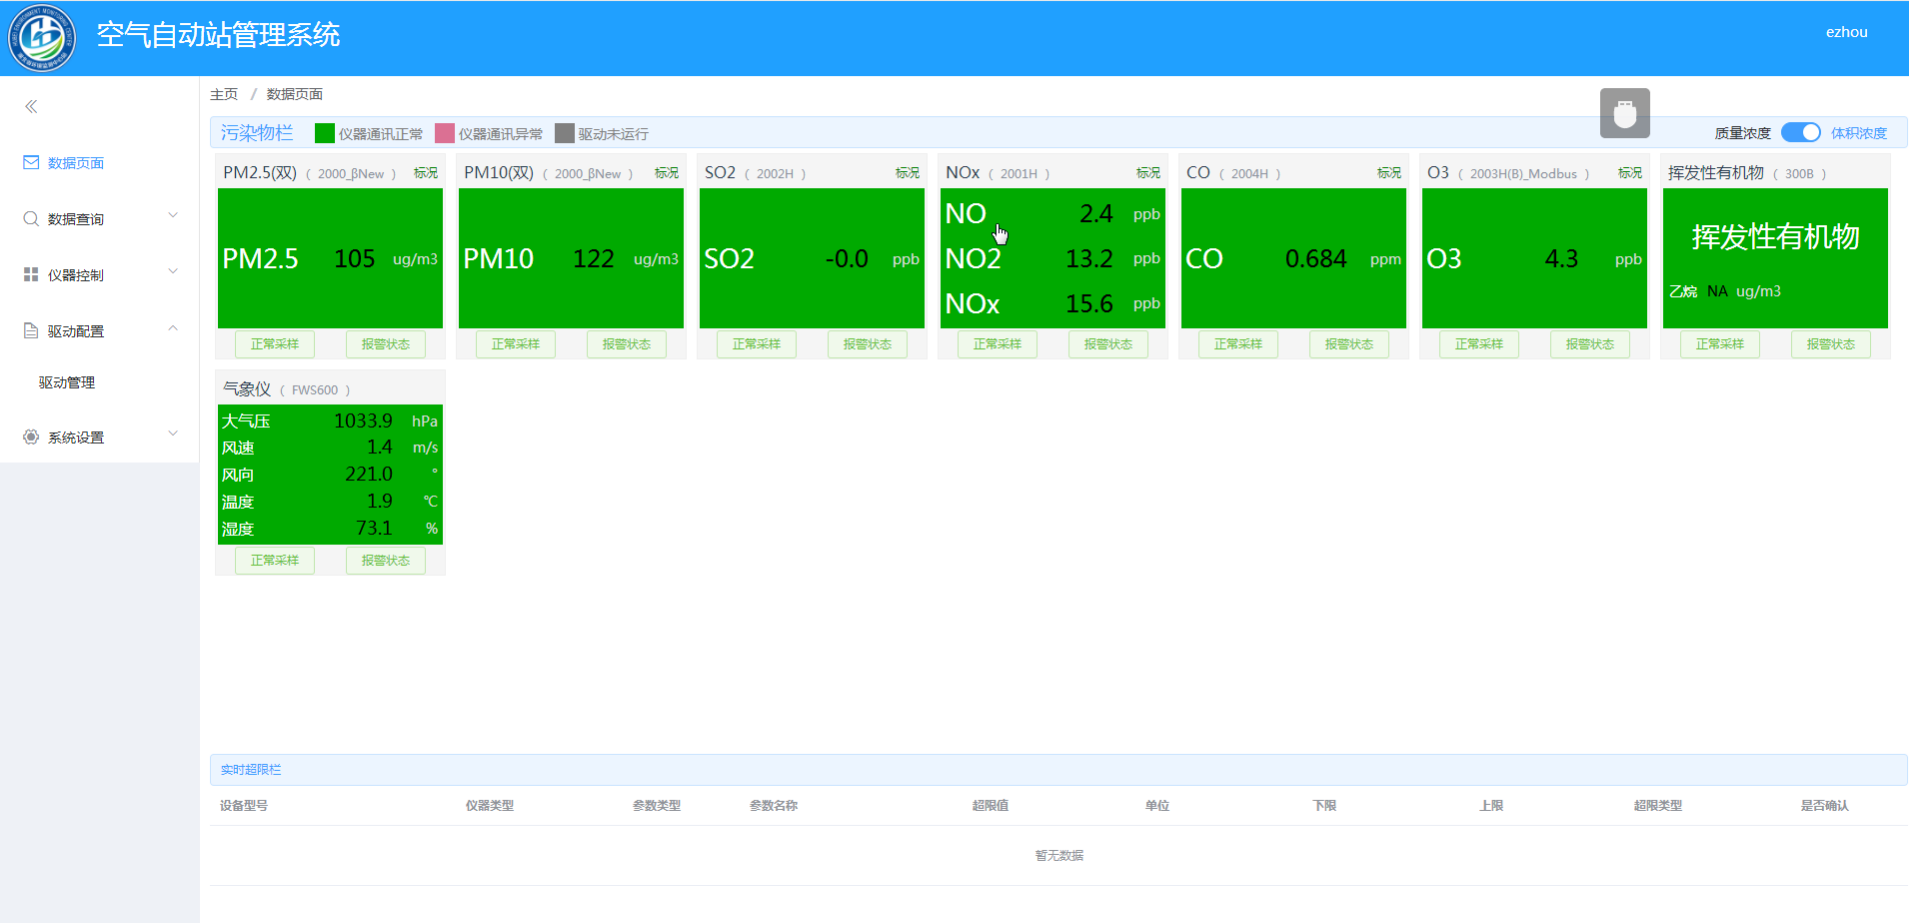Collapse the 驱动配置 menu chevron
1910x923 pixels.
pos(173,328)
